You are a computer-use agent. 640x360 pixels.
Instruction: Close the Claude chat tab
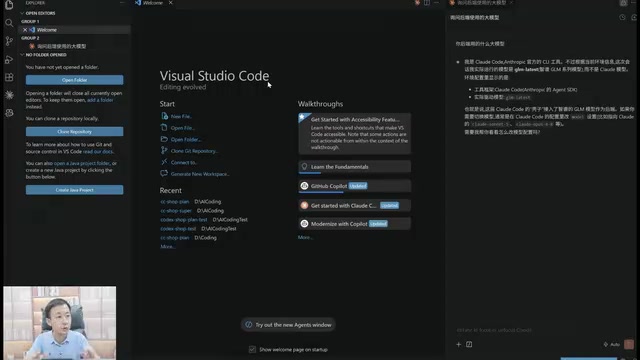tap(511, 3)
